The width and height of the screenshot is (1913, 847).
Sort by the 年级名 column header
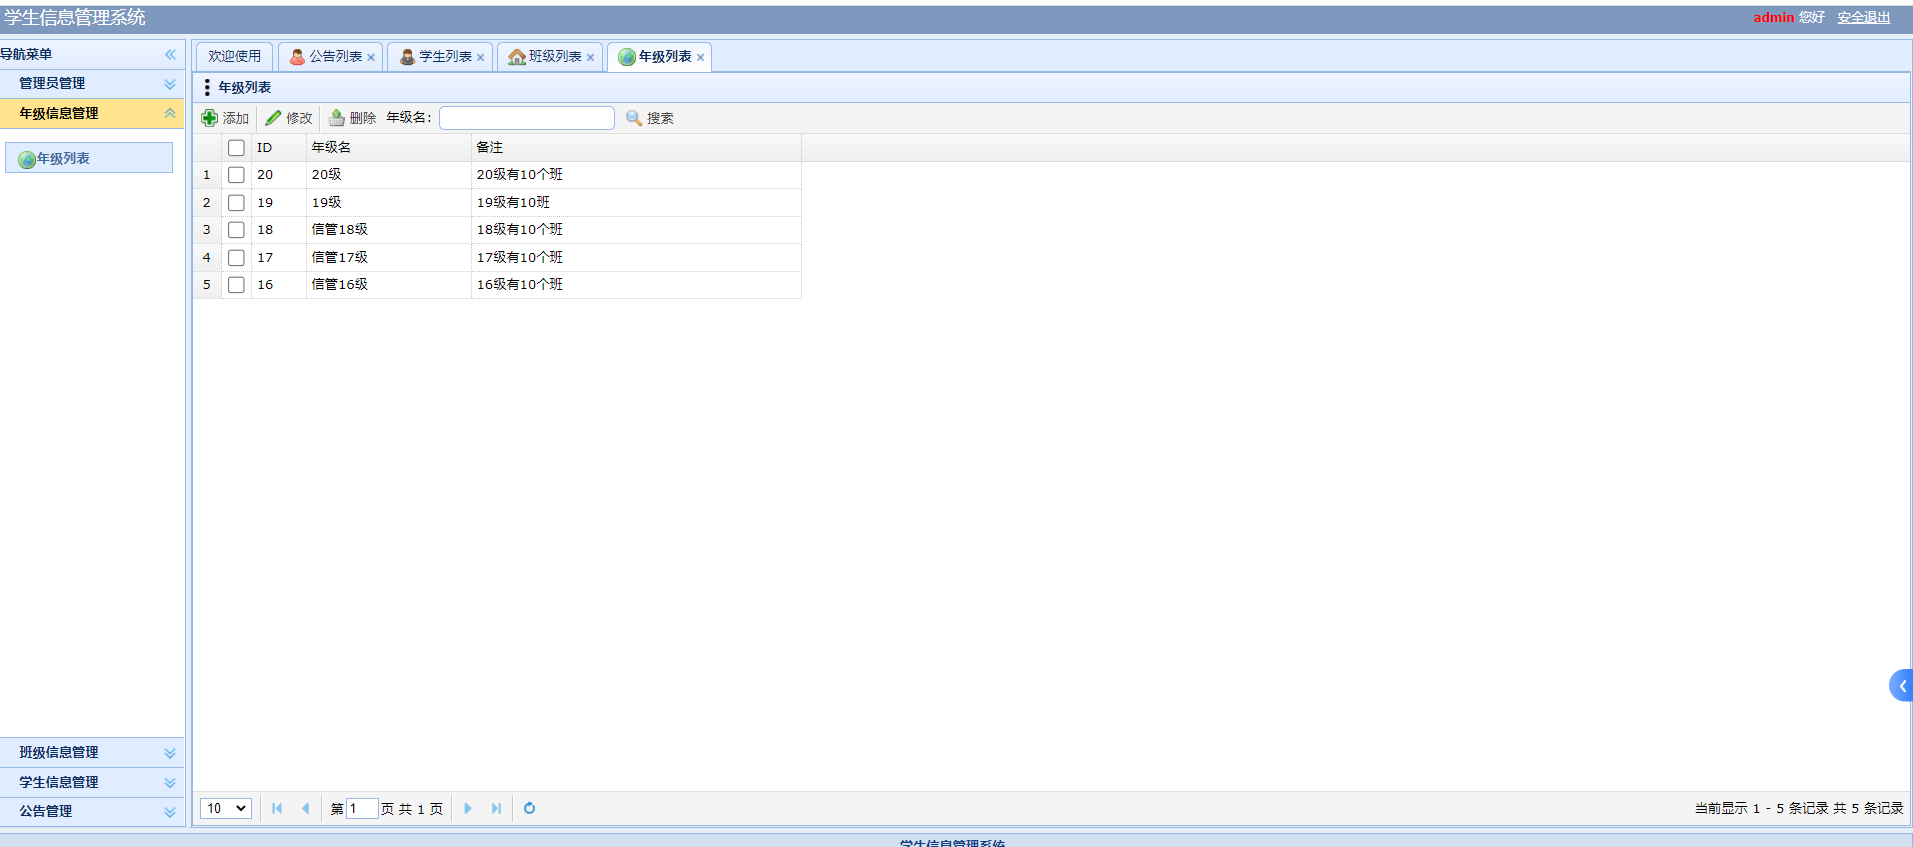click(389, 148)
